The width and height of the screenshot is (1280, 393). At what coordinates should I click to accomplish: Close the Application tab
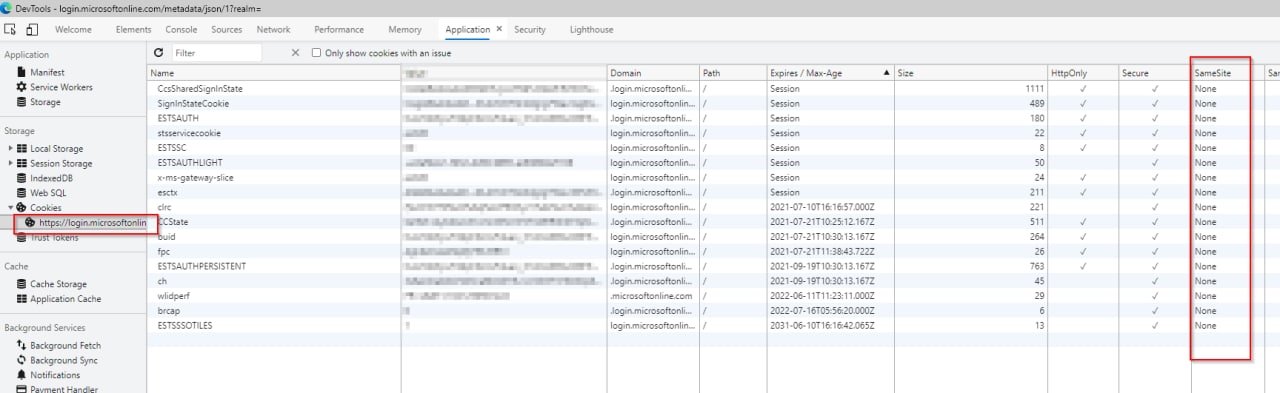(499, 29)
